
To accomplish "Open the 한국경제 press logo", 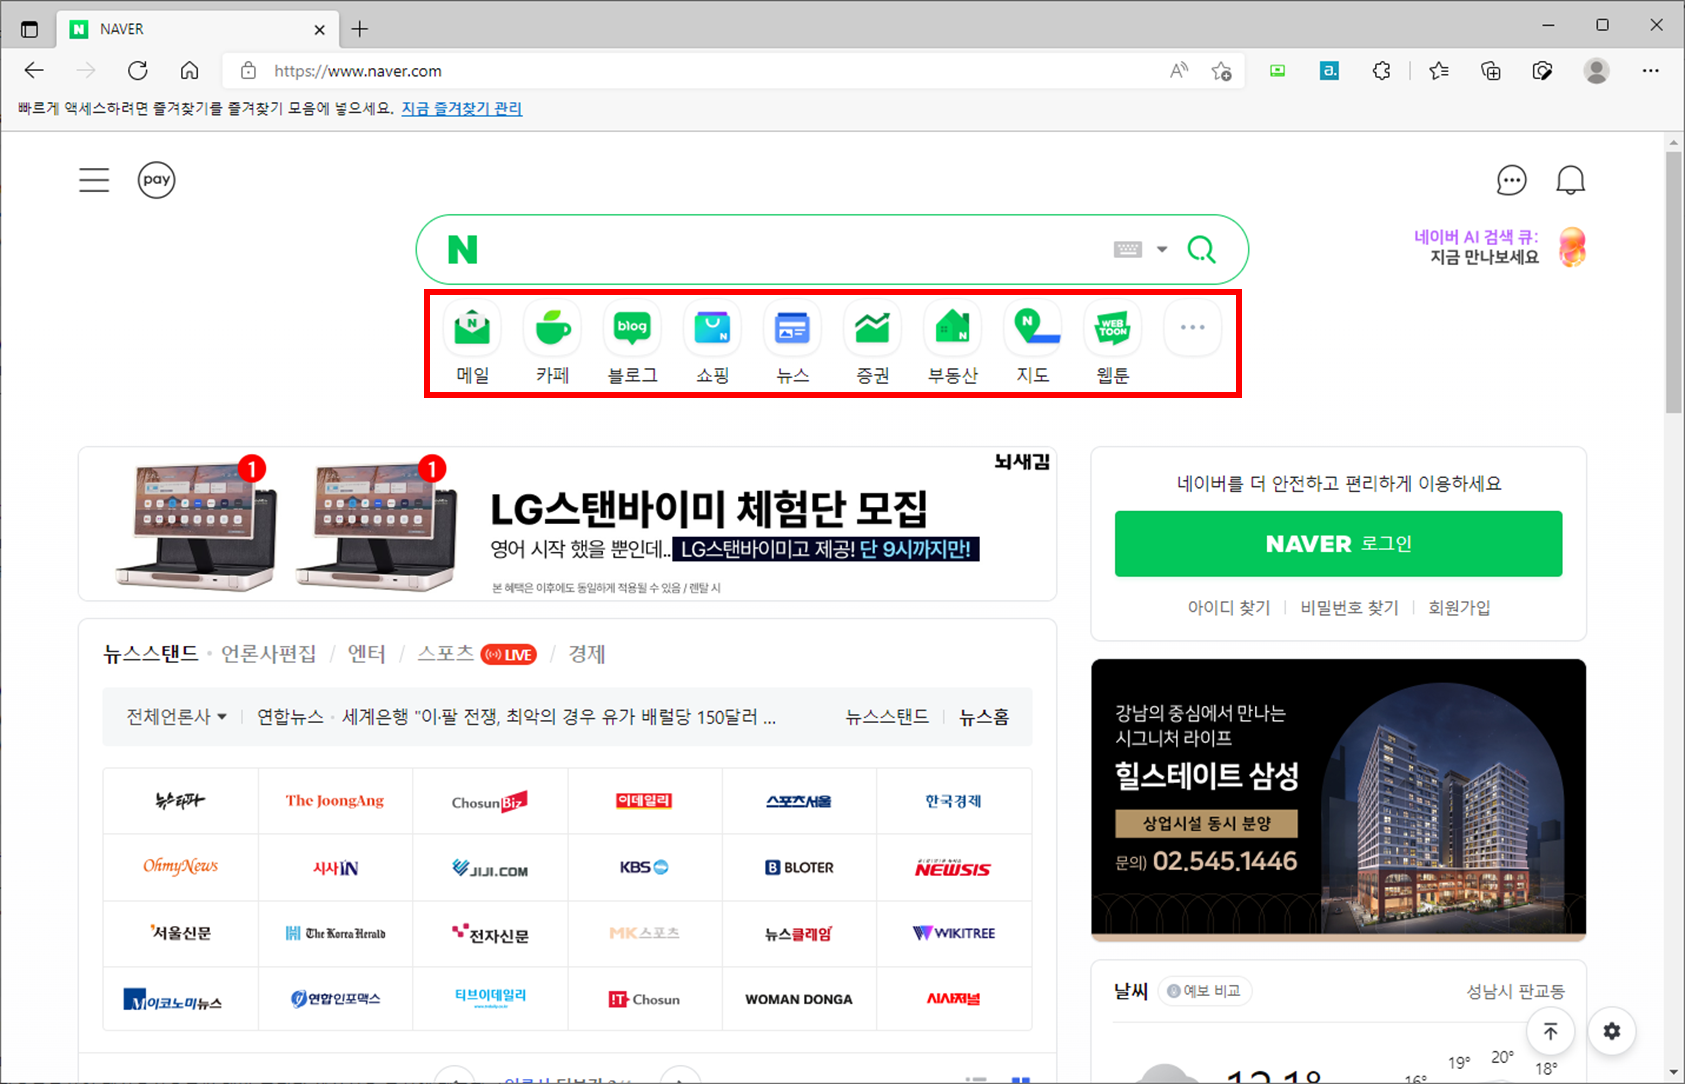I will point(953,801).
